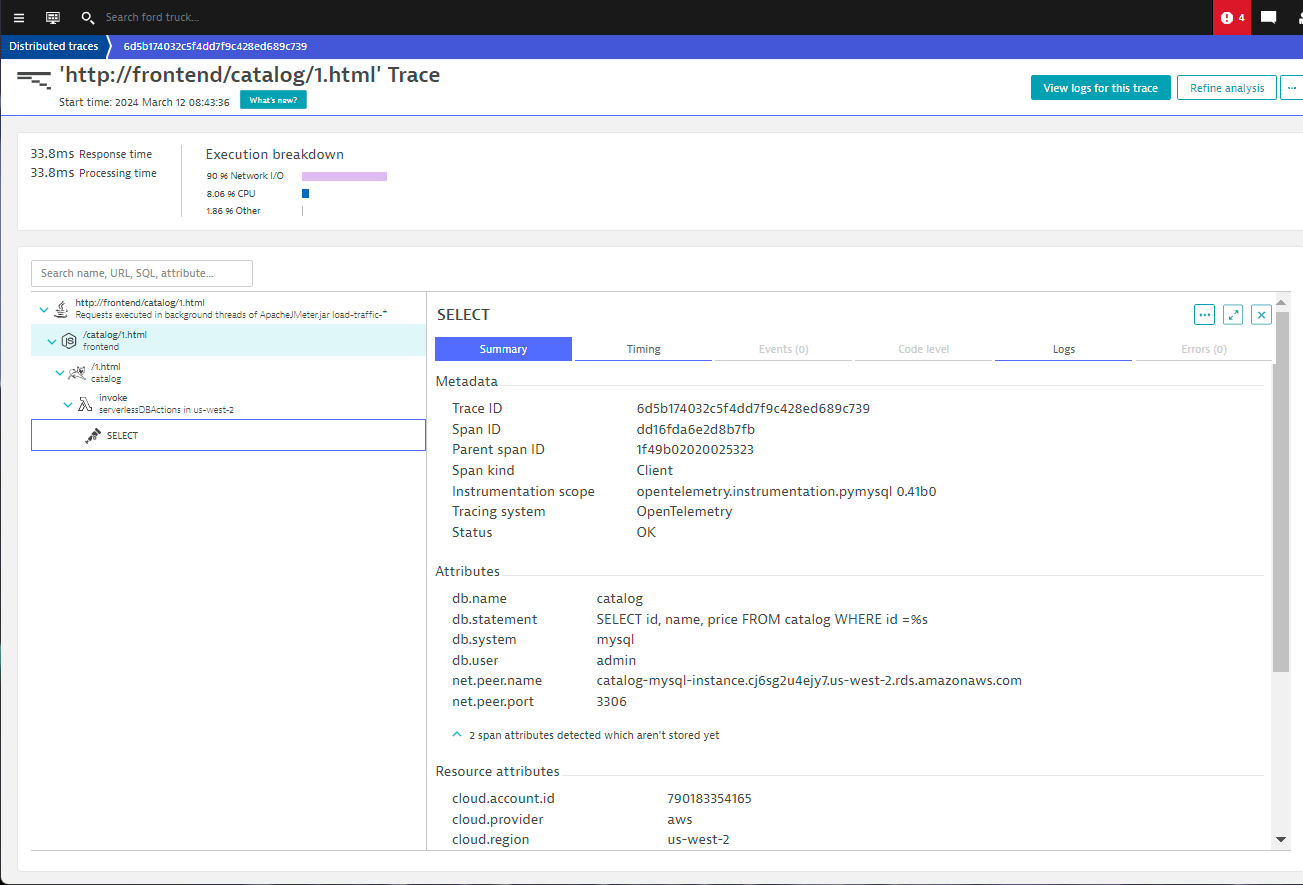
Task: Collapse the /1.html catalog tree node
Action: (59, 373)
